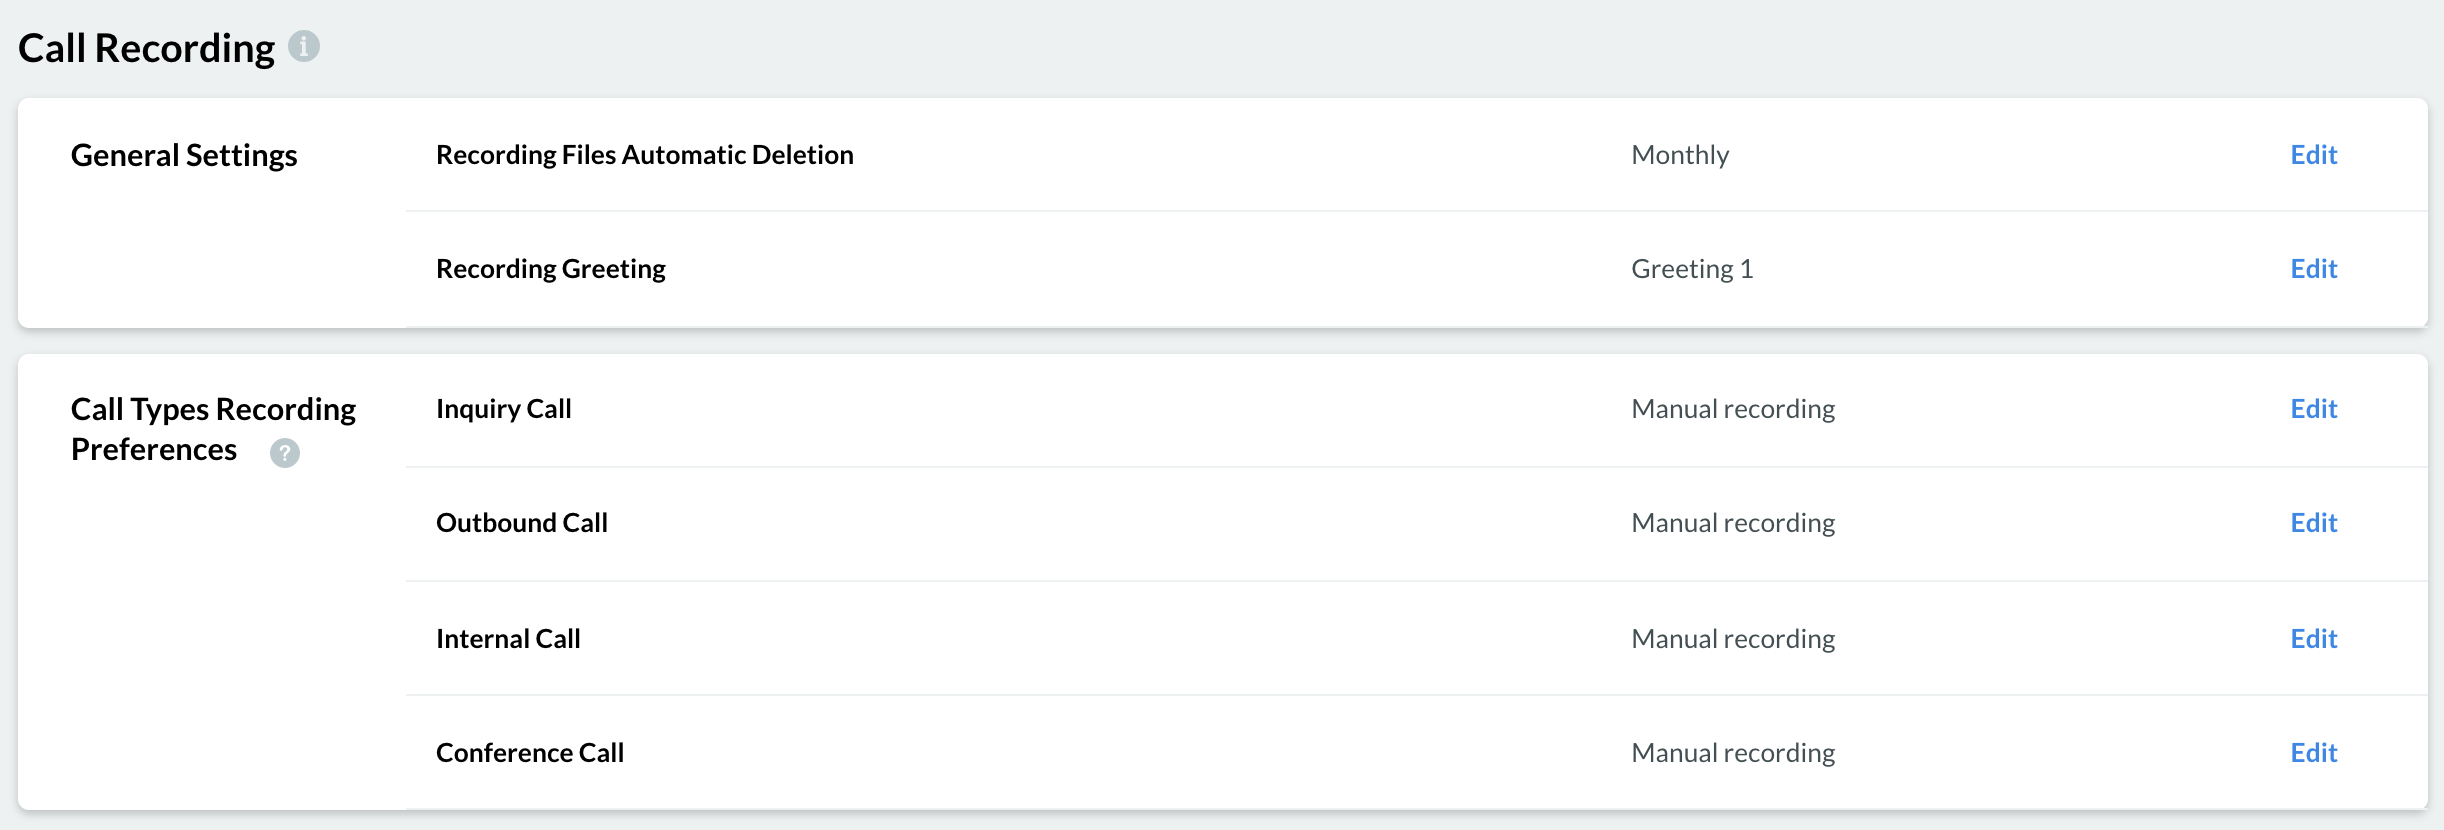This screenshot has width=2444, height=830.
Task: Click the Monthly deletion value
Action: [1680, 155]
